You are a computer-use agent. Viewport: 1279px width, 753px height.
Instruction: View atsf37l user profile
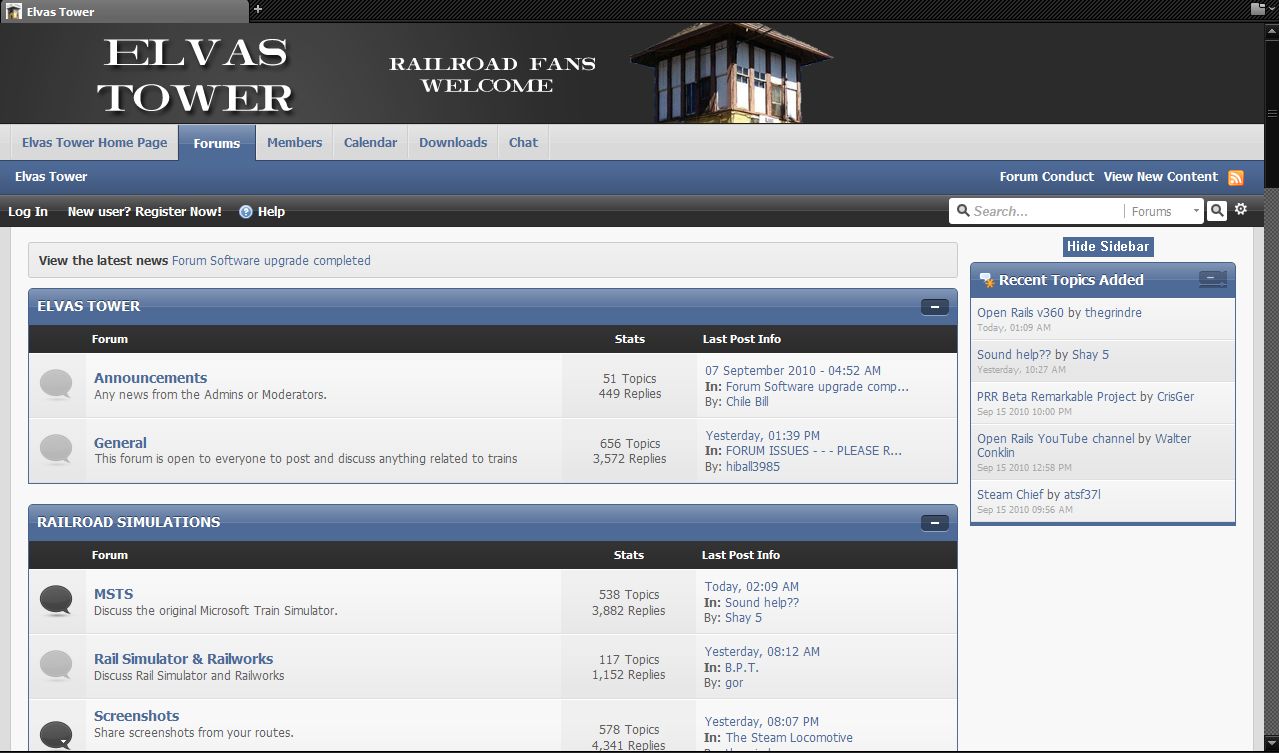(1083, 495)
